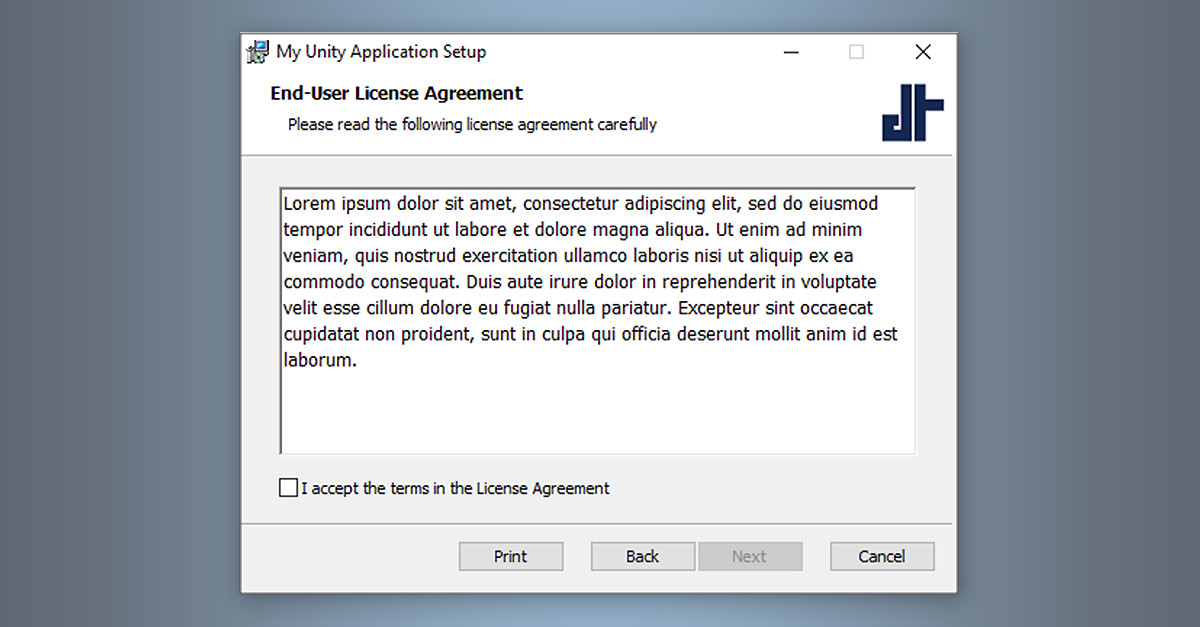1200x627 pixels.
Task: Minimize the setup window
Action: coord(791,52)
